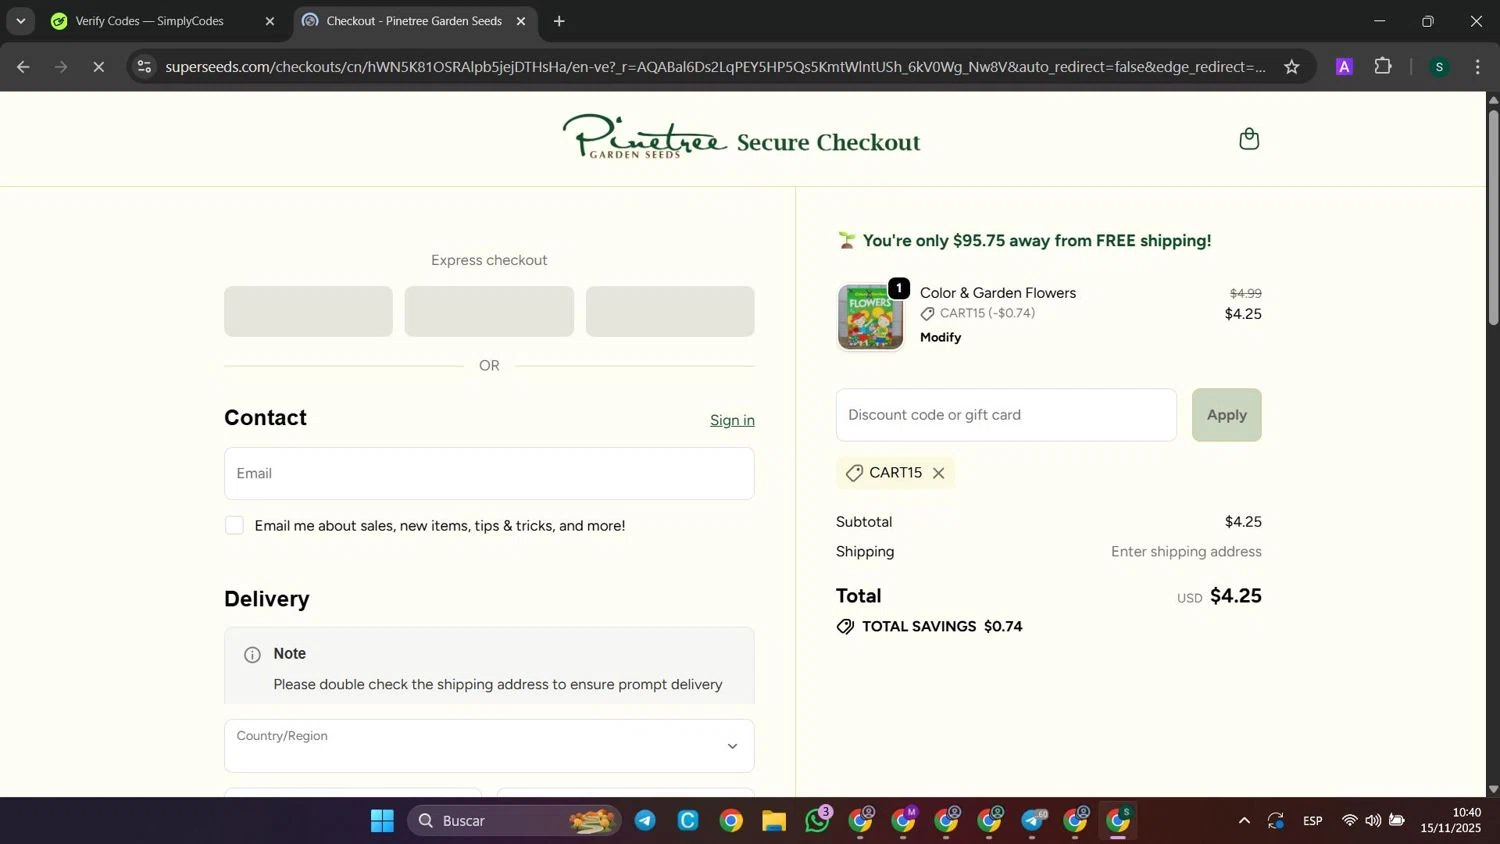
Task: Open the purple A extension icon
Action: (x=1344, y=67)
